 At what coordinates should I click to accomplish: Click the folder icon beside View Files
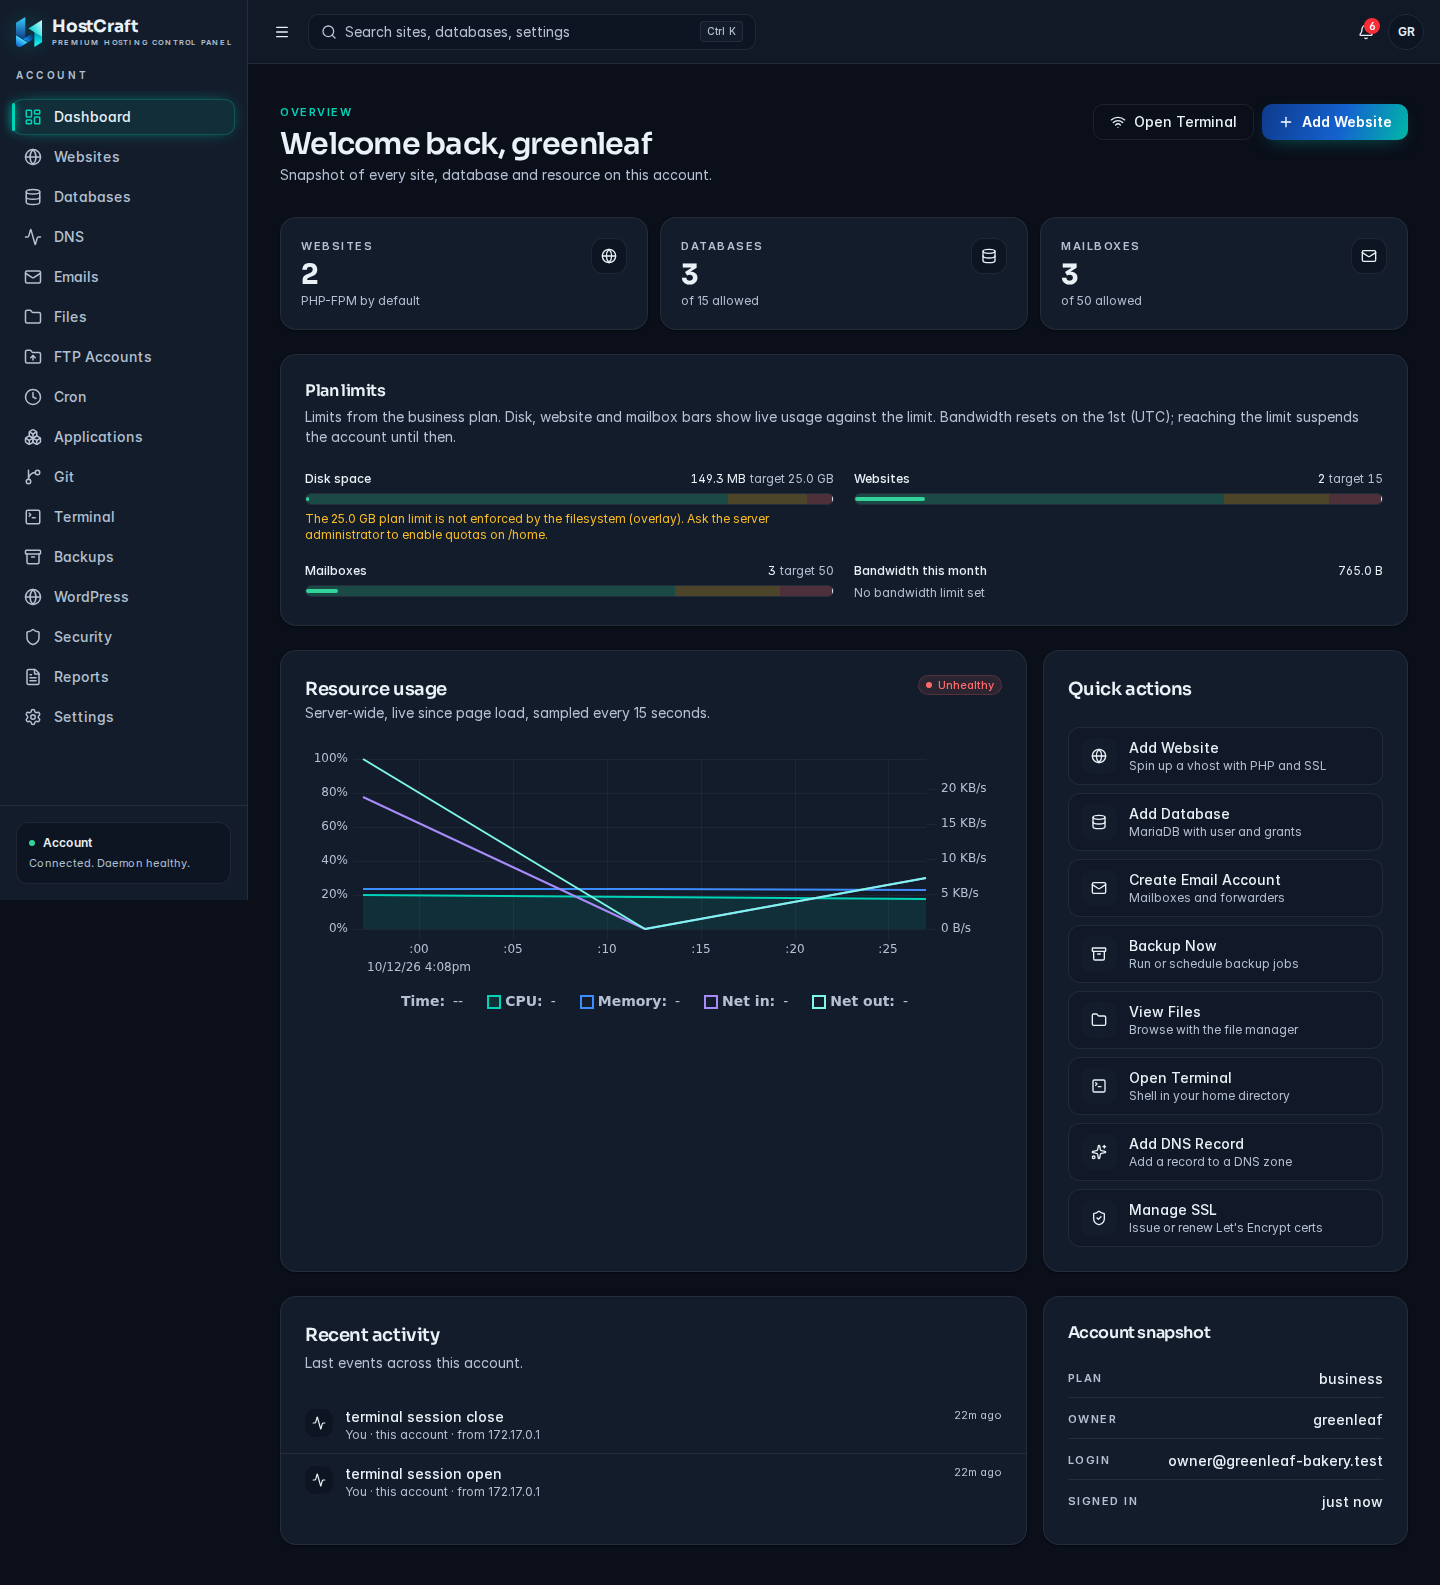[1099, 1020]
